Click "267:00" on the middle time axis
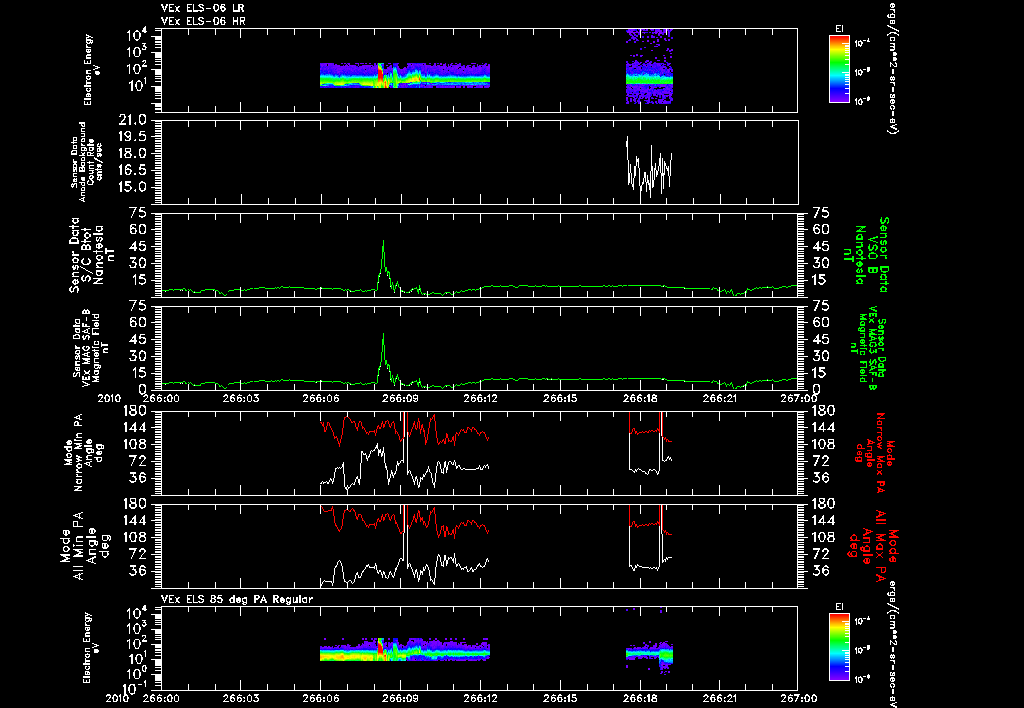 pyautogui.click(x=798, y=398)
